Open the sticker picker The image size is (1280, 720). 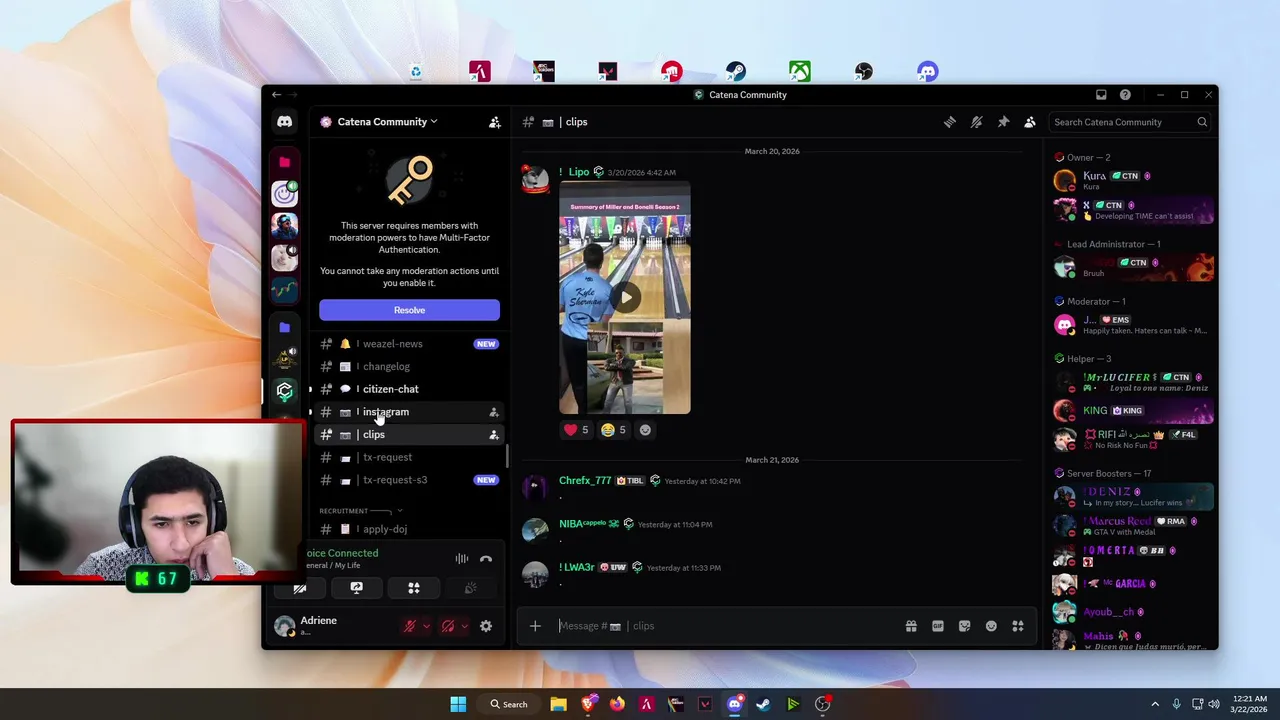(964, 626)
